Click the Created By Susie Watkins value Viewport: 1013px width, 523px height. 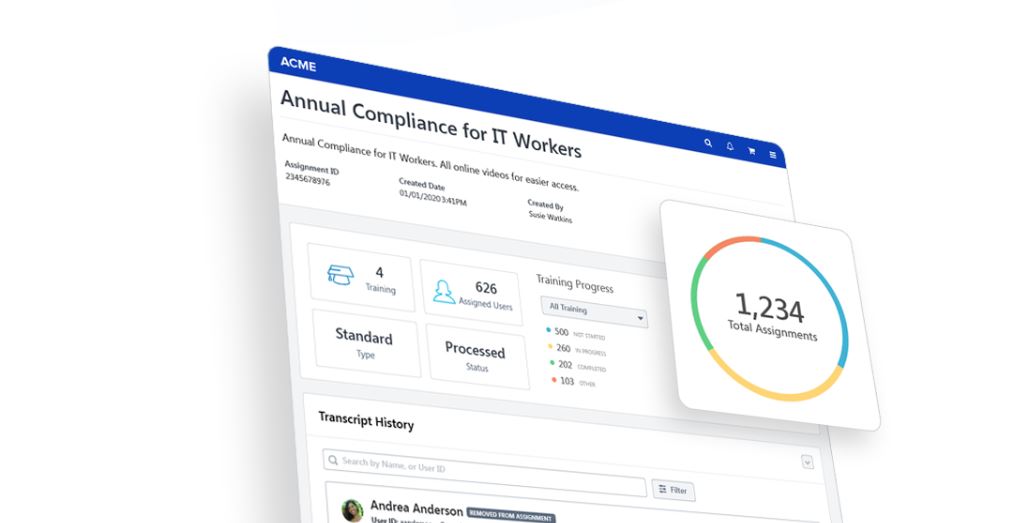point(550,216)
